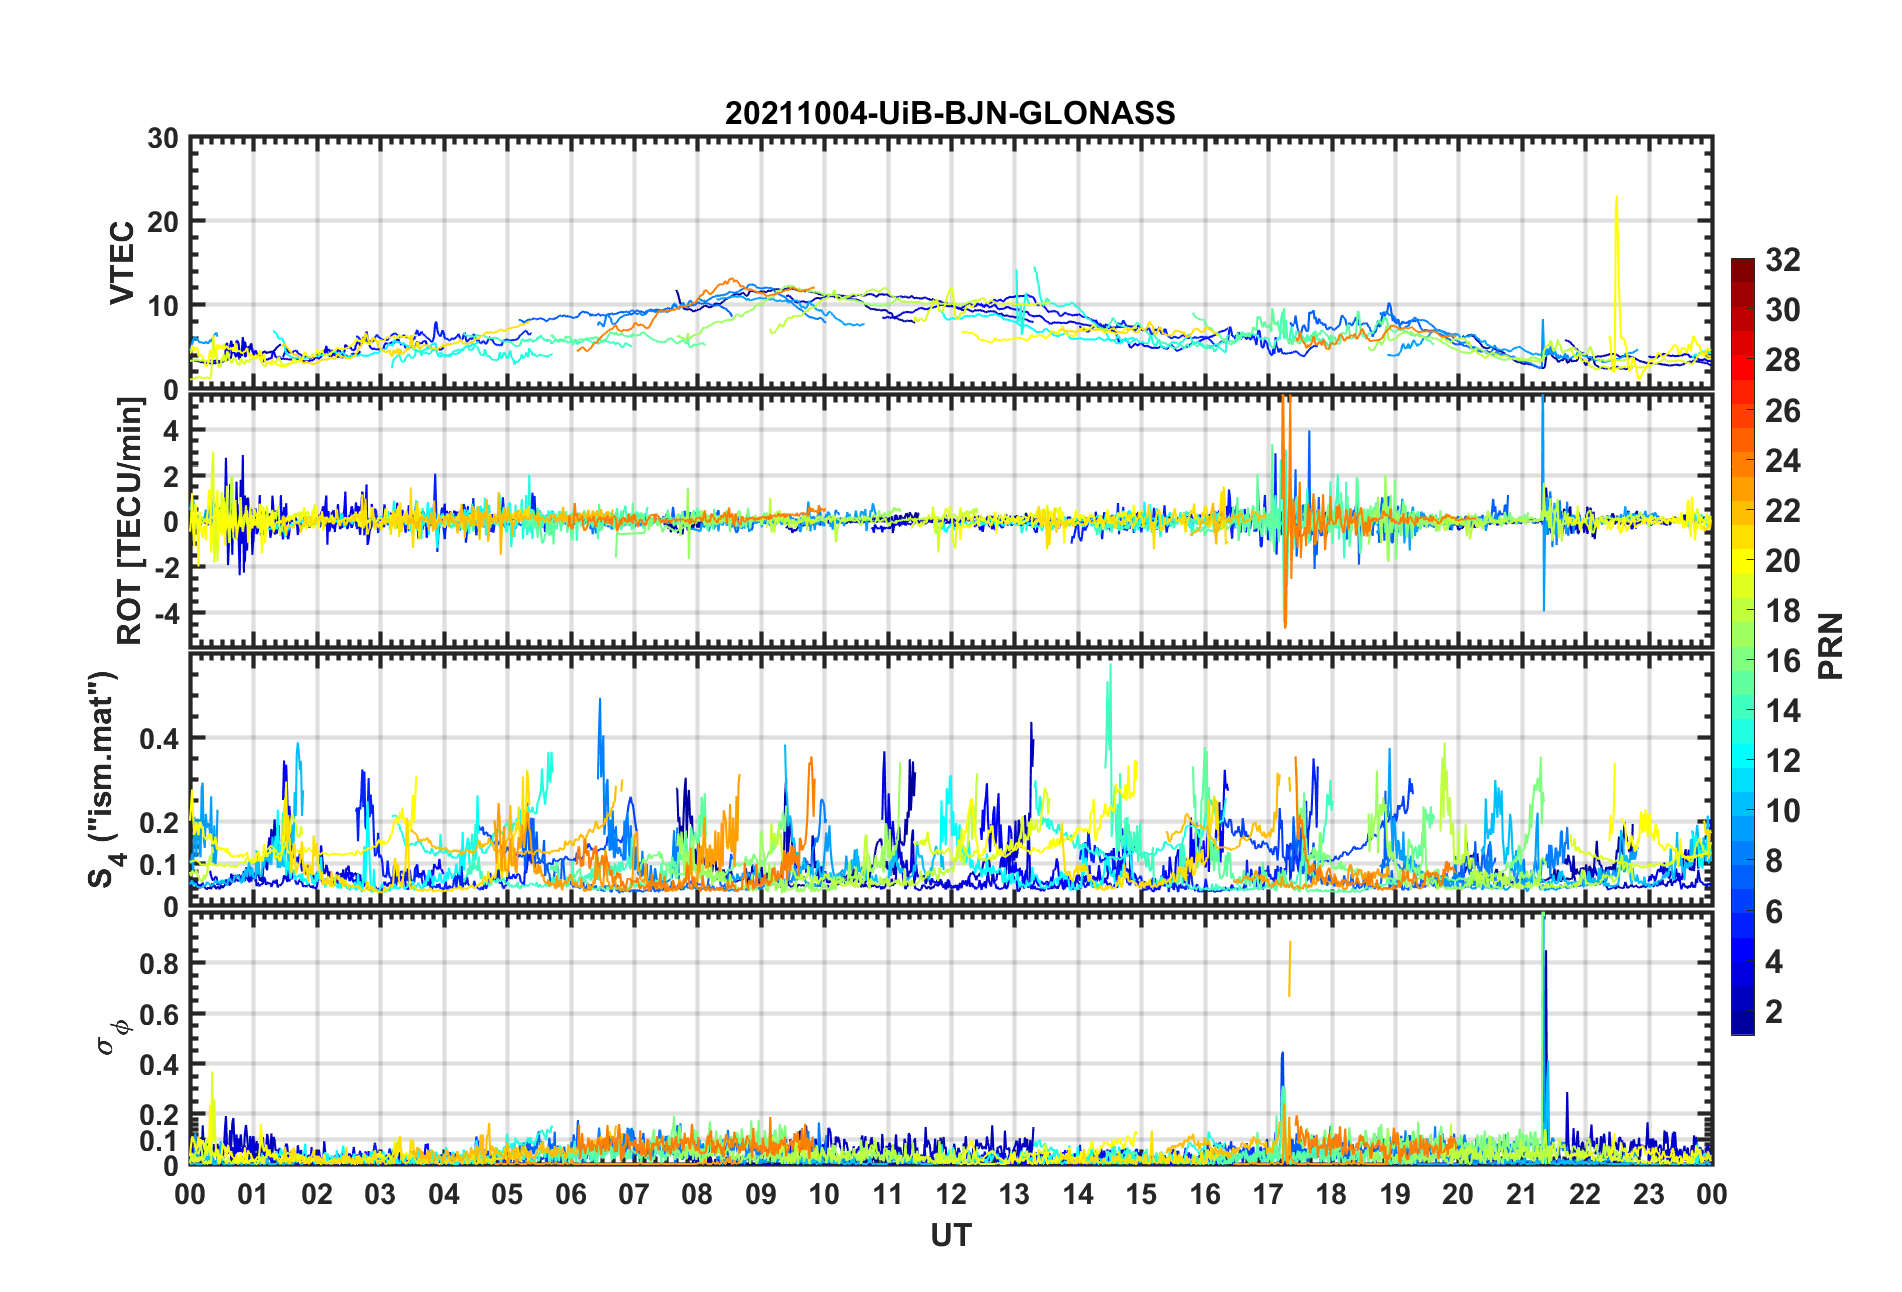Click sigma phi axis tick 0.8

pos(160,964)
